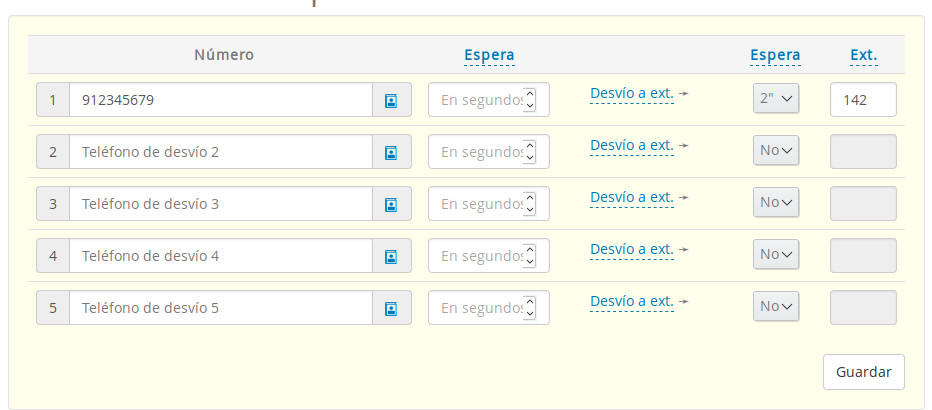Open contacts icon for forwarding number 1

point(391,100)
